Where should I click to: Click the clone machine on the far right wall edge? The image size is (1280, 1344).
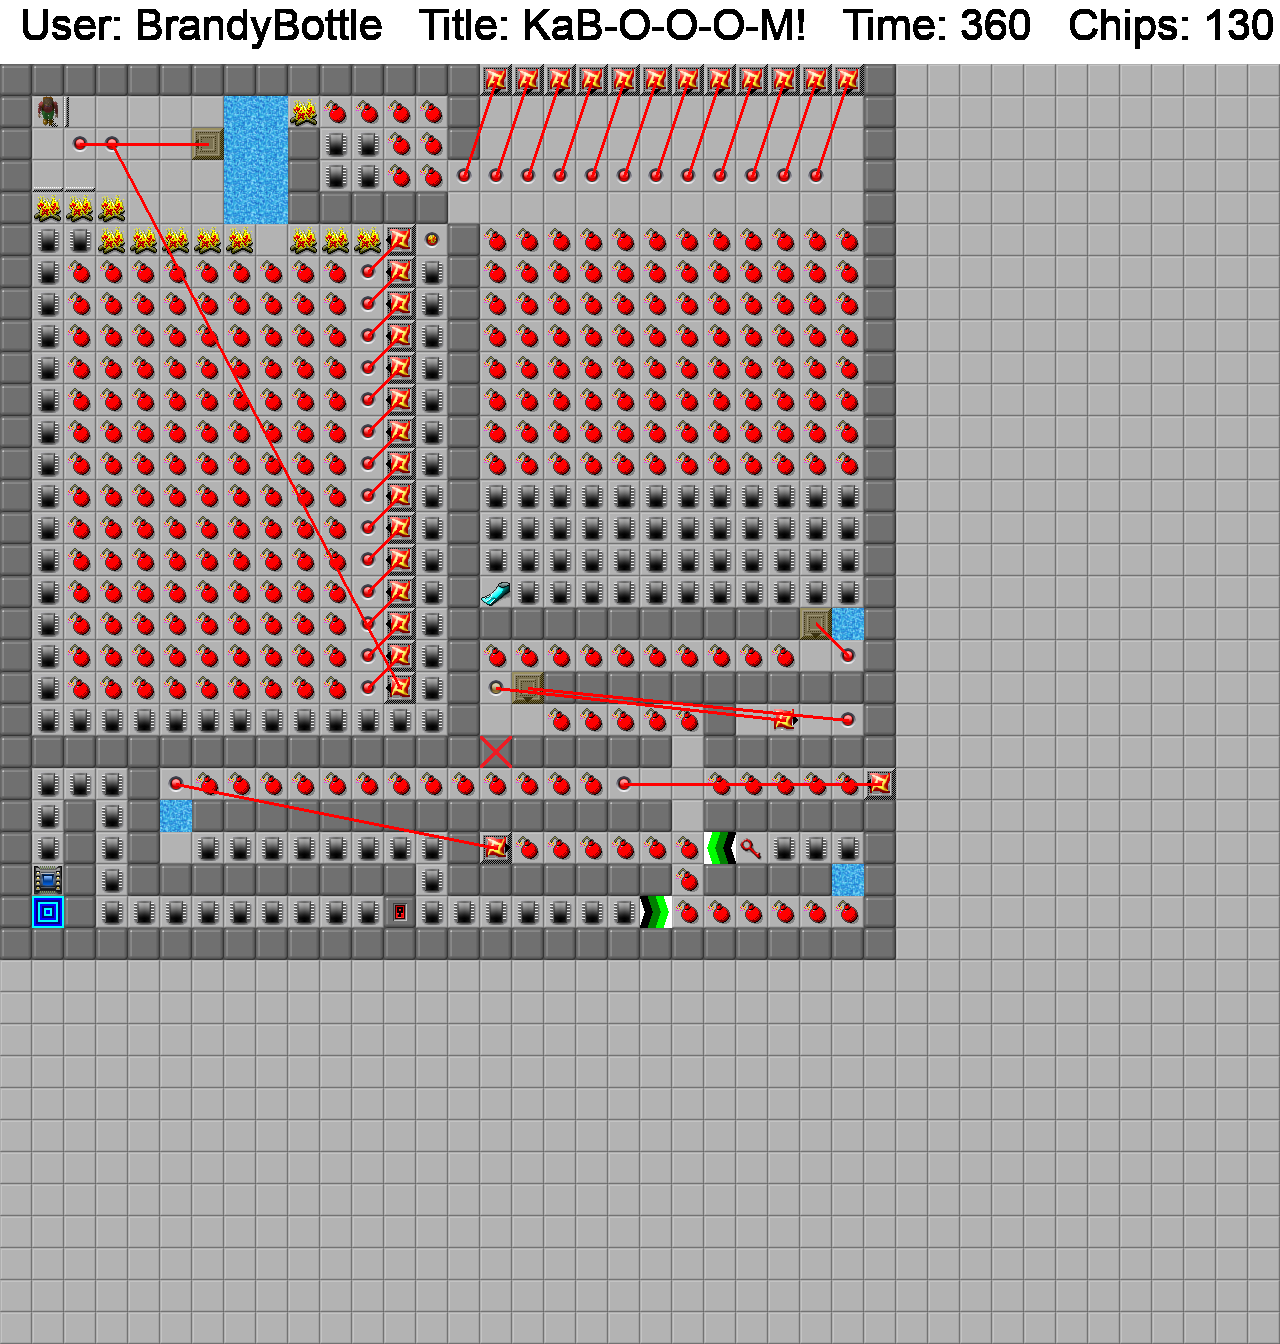pos(880,785)
